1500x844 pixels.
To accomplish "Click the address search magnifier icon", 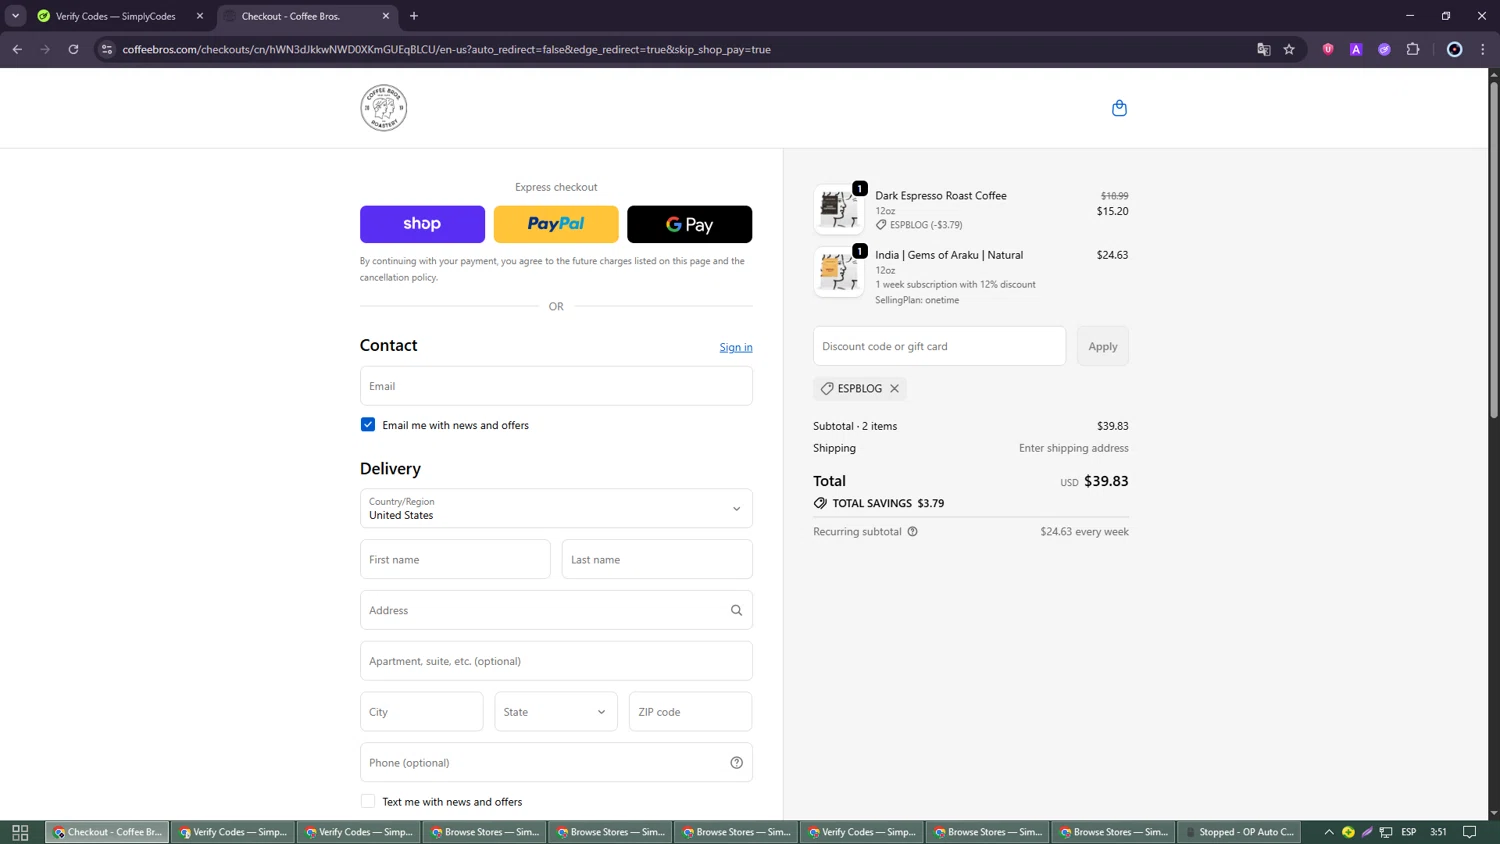I will click(x=736, y=610).
